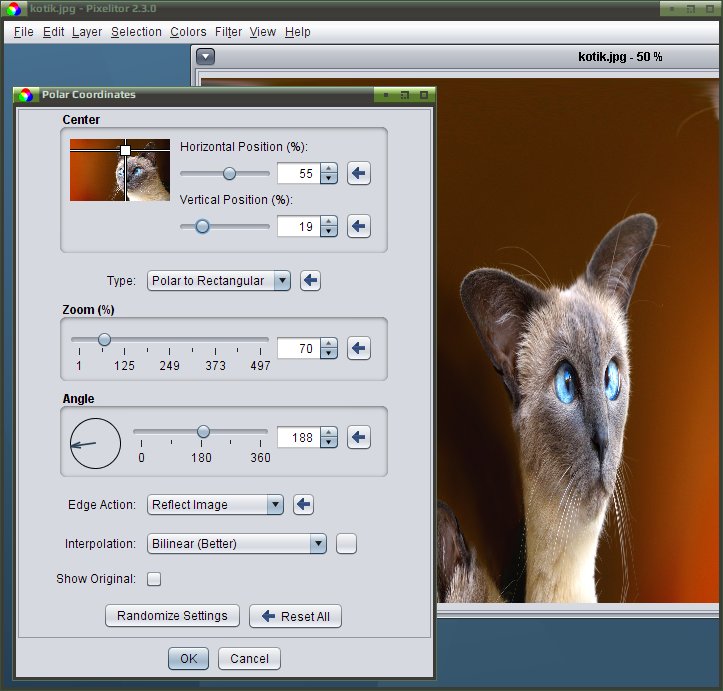This screenshot has width=723, height=691.
Task: Decrease Horizontal Position spinner down arrow
Action: [x=329, y=178]
